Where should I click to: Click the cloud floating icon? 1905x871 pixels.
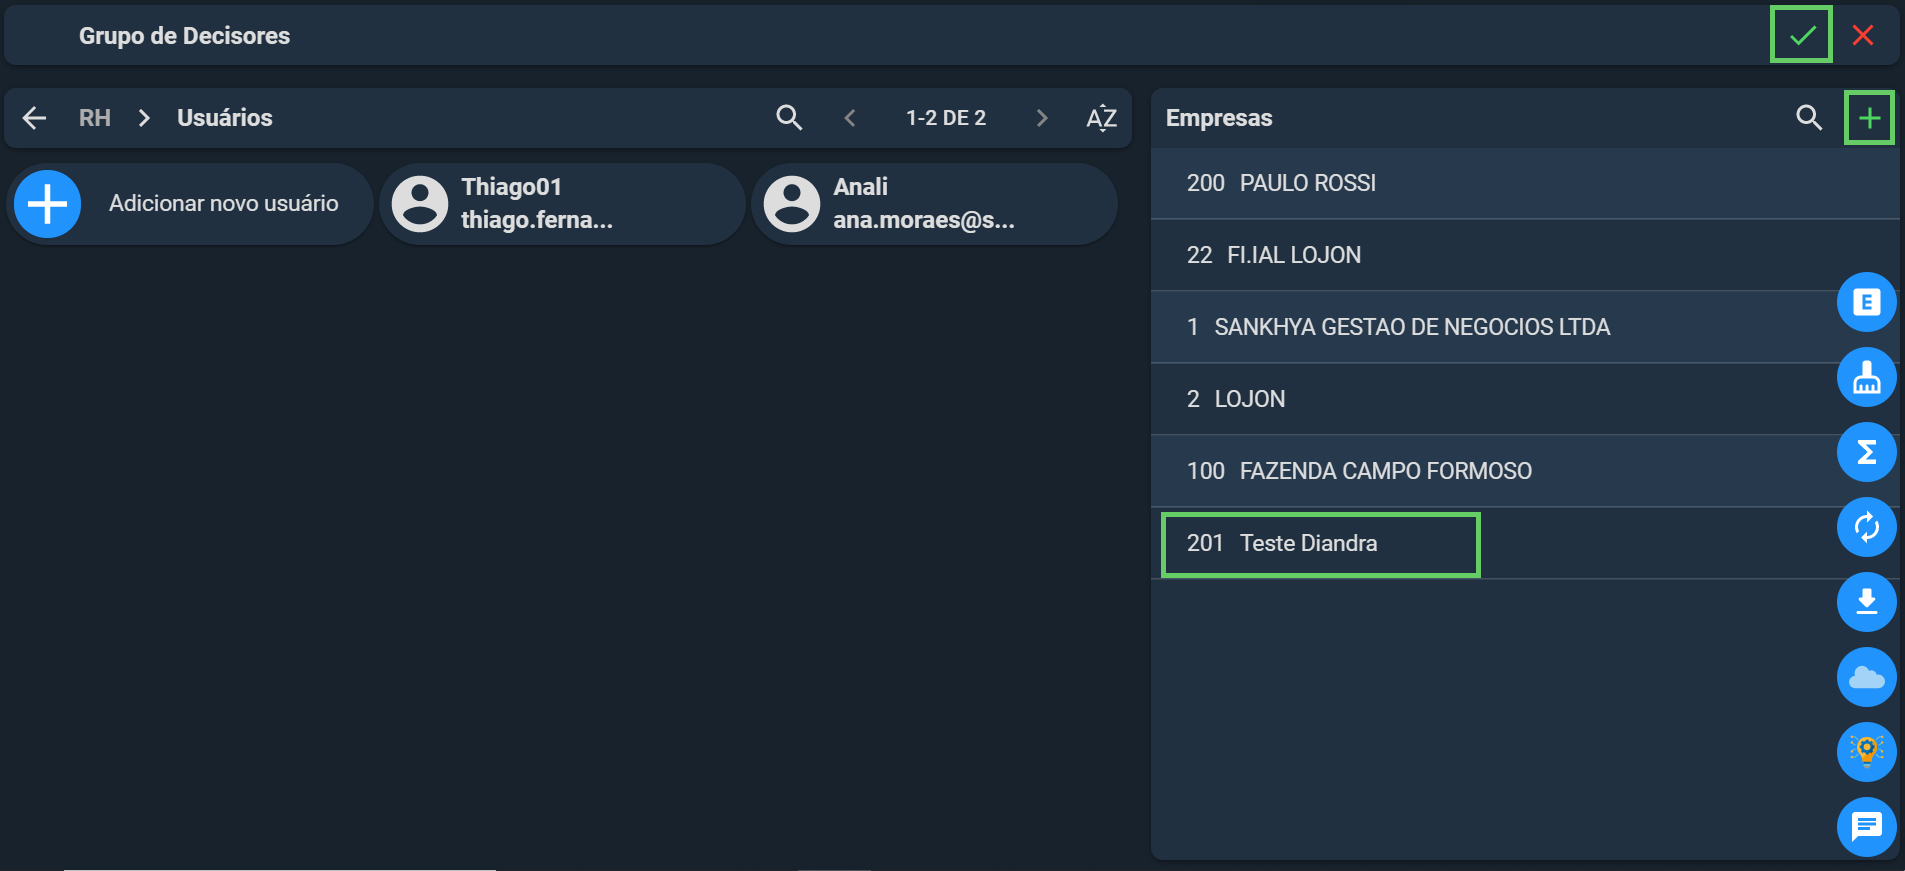(1866, 677)
